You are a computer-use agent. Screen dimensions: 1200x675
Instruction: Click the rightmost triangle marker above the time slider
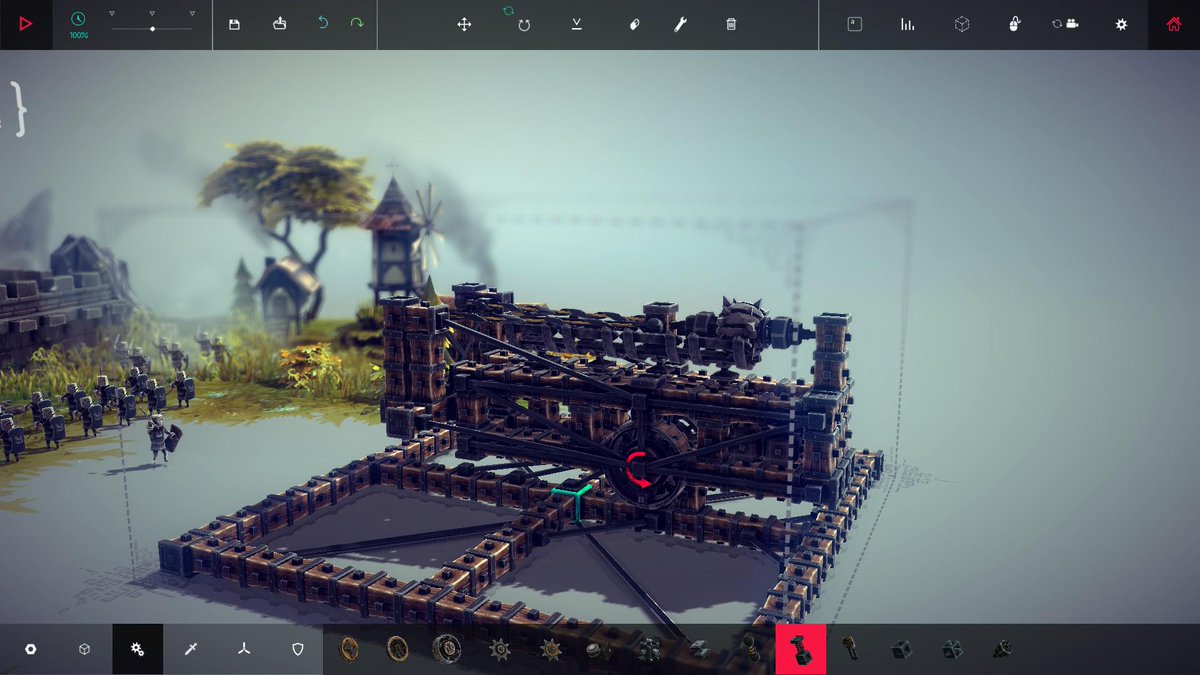(192, 14)
